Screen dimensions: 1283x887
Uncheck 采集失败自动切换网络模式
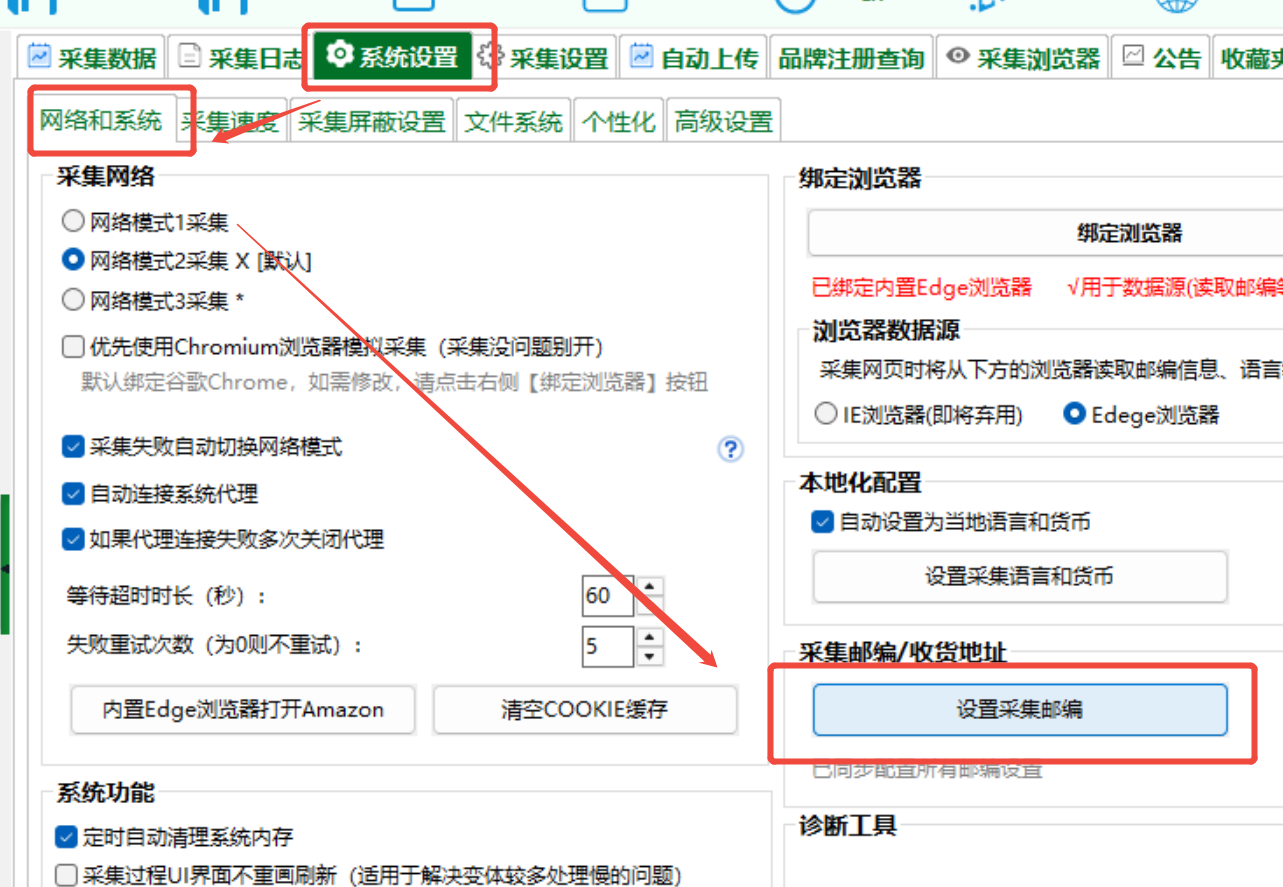(x=73, y=446)
